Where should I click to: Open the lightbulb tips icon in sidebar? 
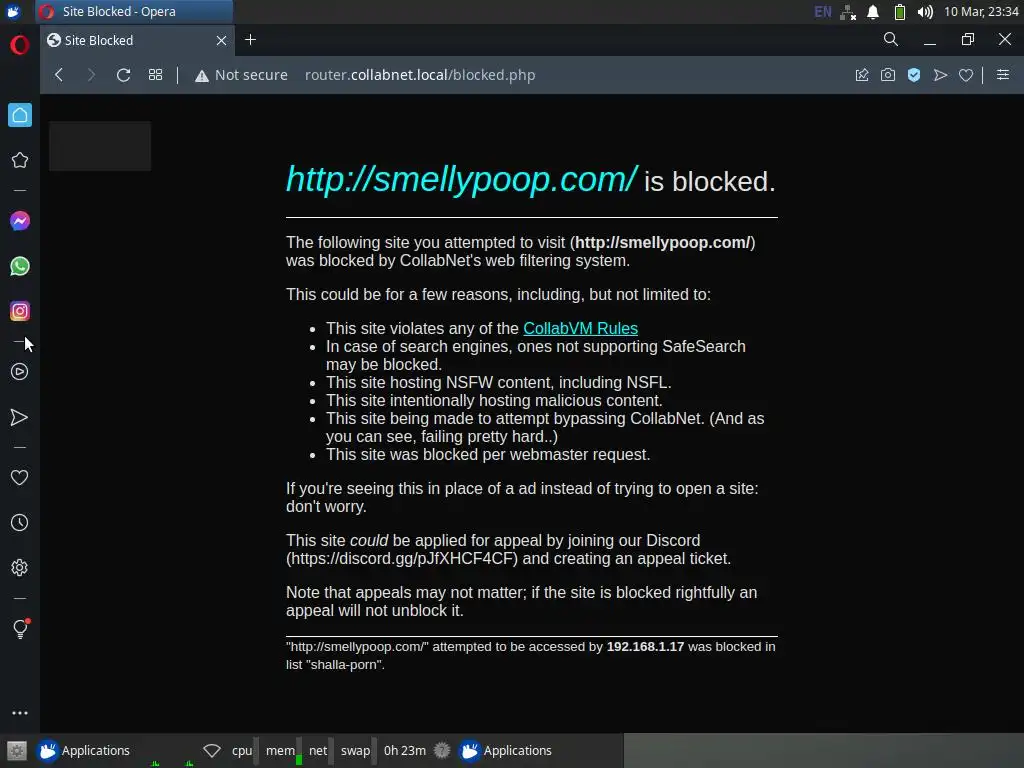(20, 628)
